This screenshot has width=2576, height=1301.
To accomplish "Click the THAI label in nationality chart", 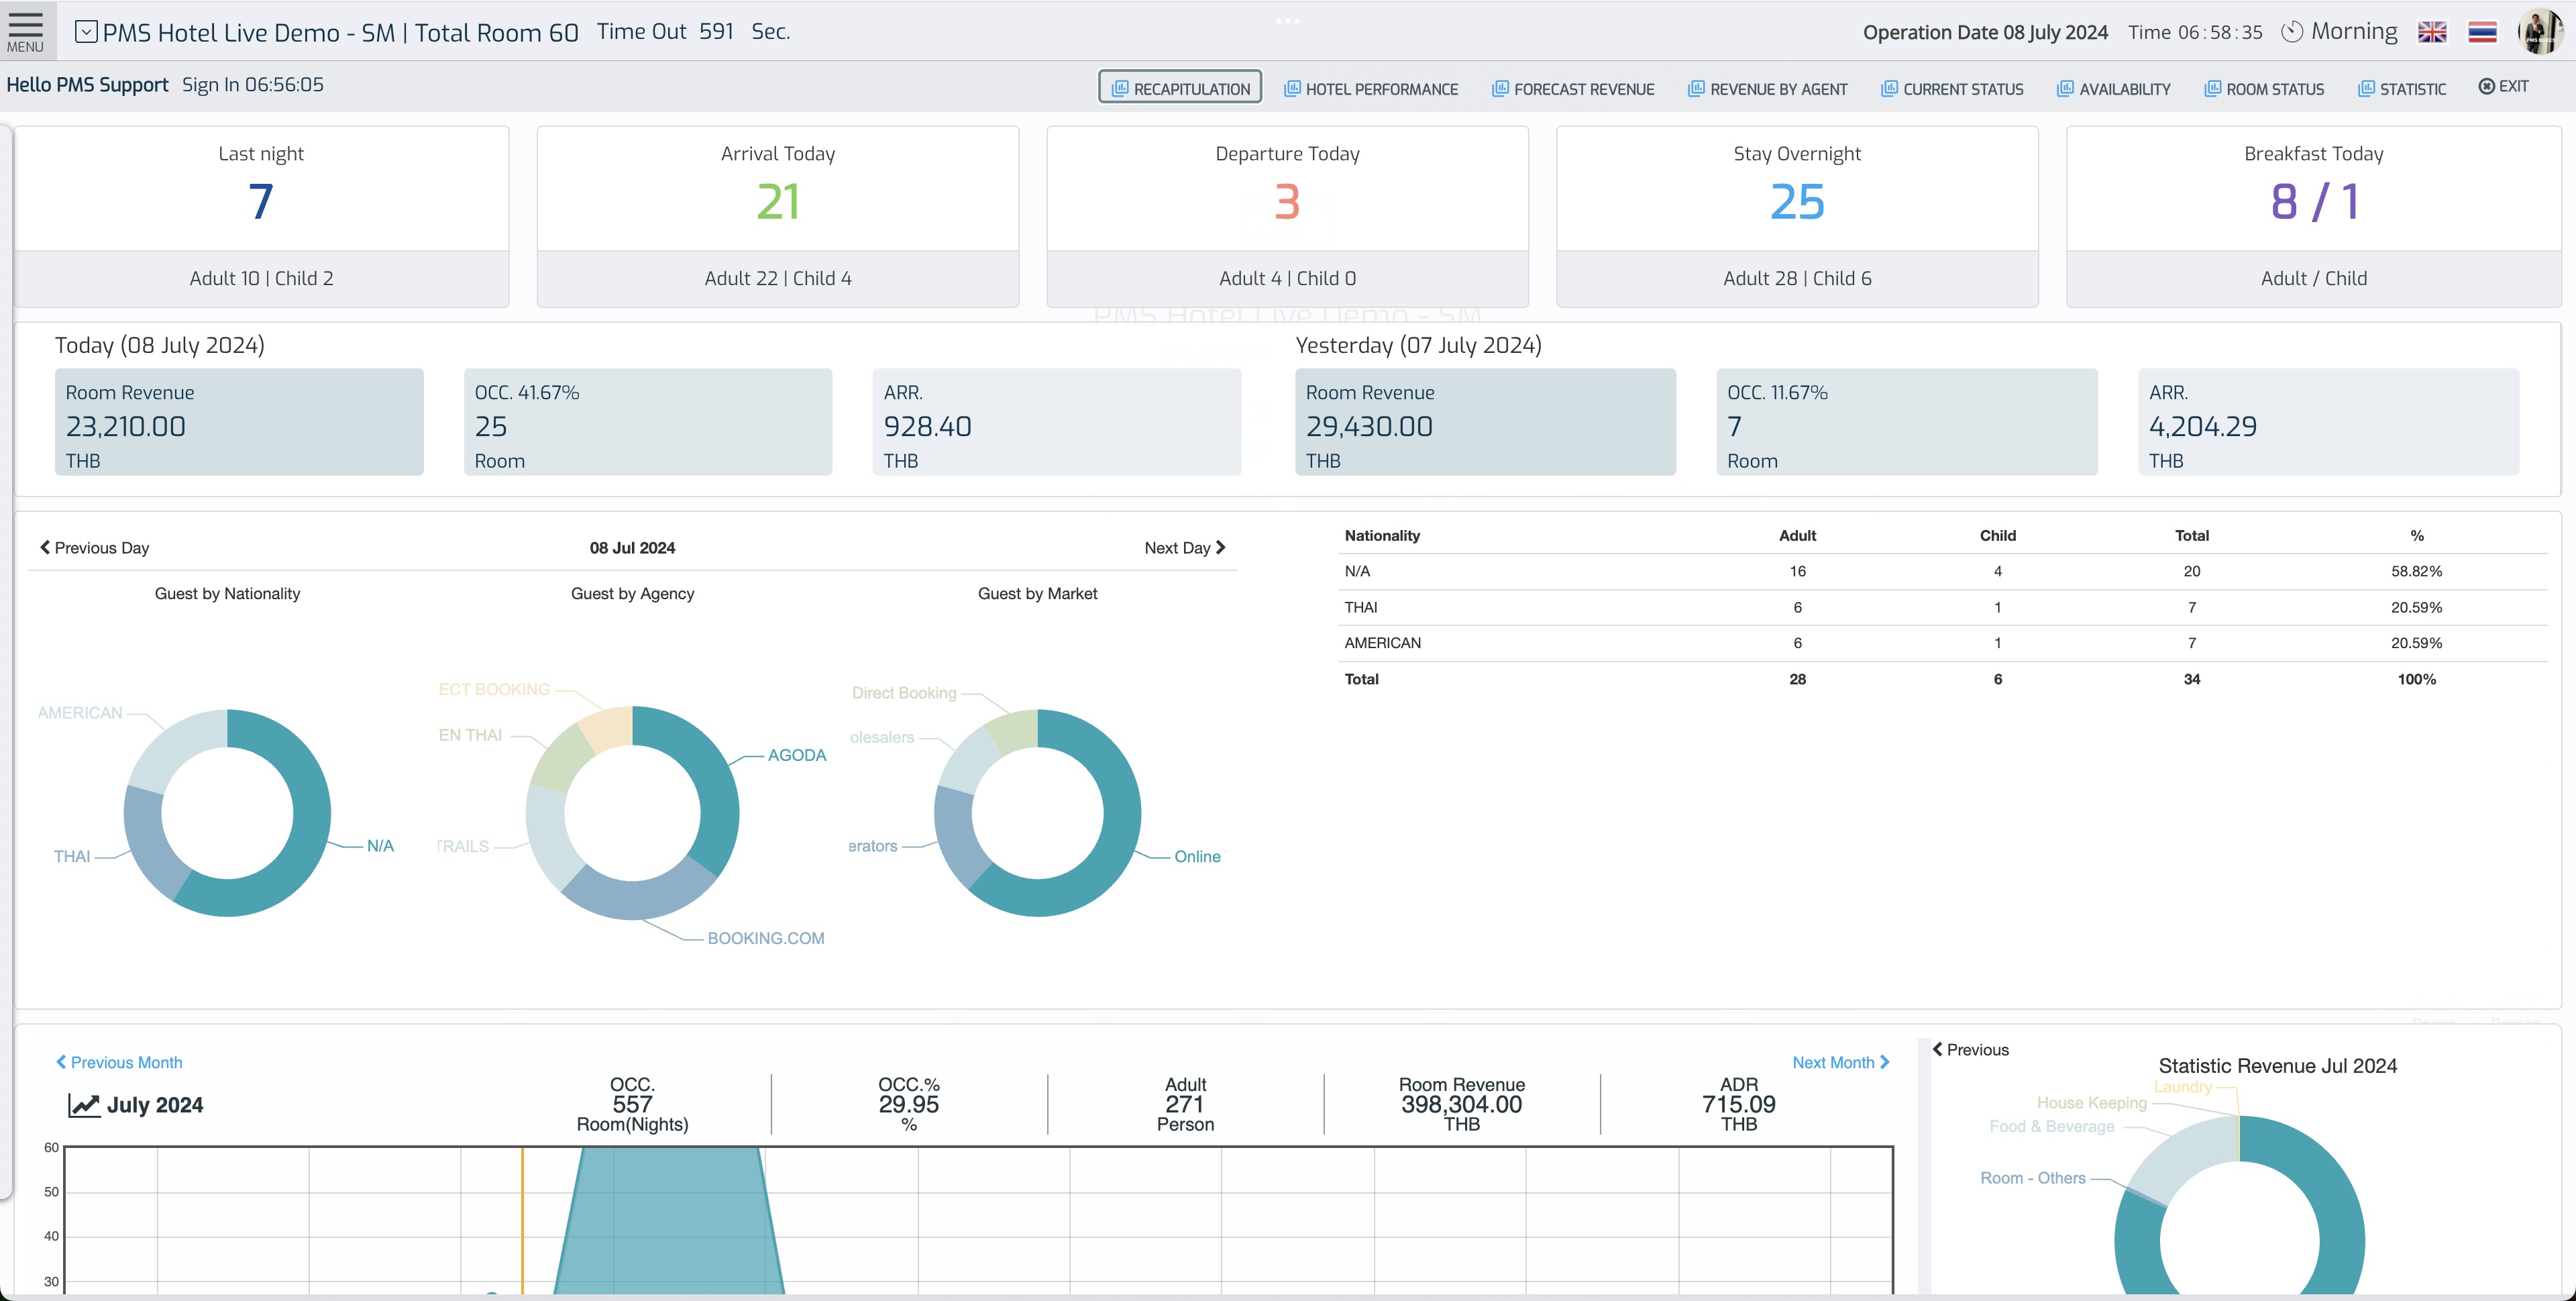I will (72, 857).
